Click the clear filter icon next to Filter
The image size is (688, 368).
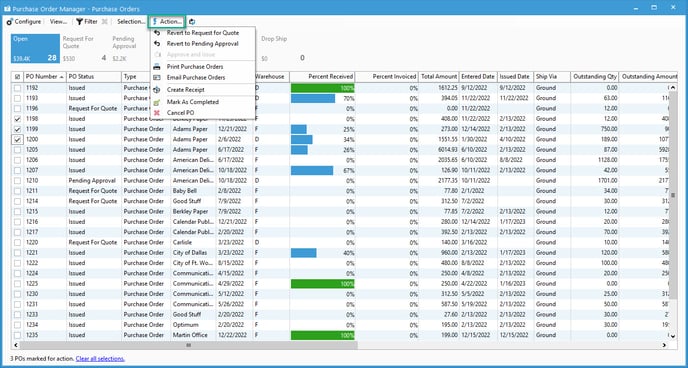pyautogui.click(x=104, y=21)
